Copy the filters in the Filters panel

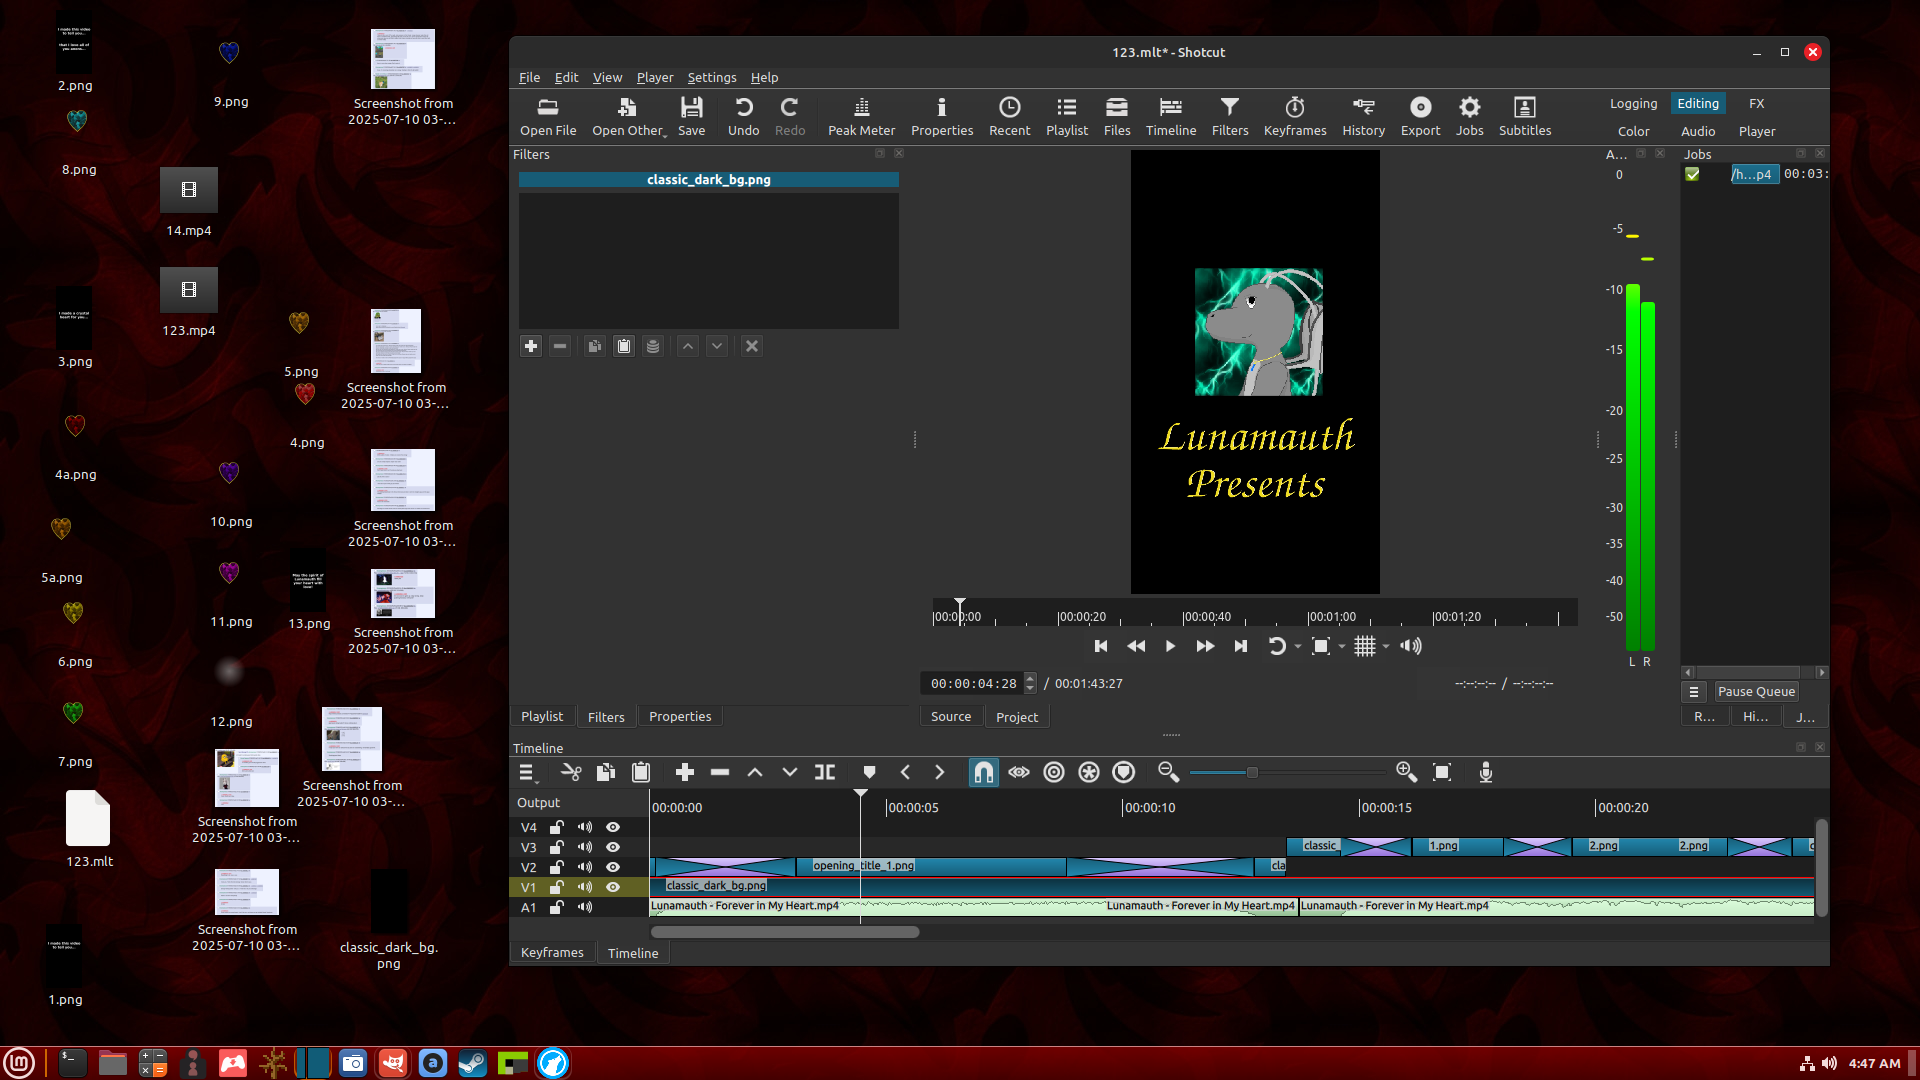(x=594, y=346)
